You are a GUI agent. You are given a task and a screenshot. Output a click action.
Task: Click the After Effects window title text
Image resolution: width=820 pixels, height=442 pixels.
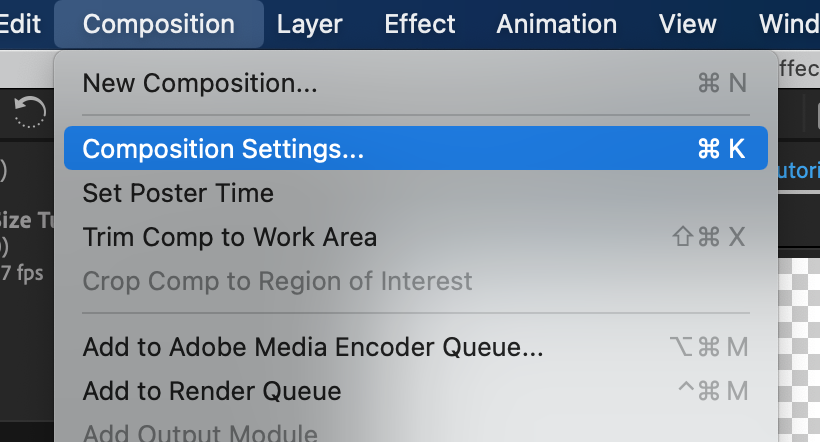[798, 68]
